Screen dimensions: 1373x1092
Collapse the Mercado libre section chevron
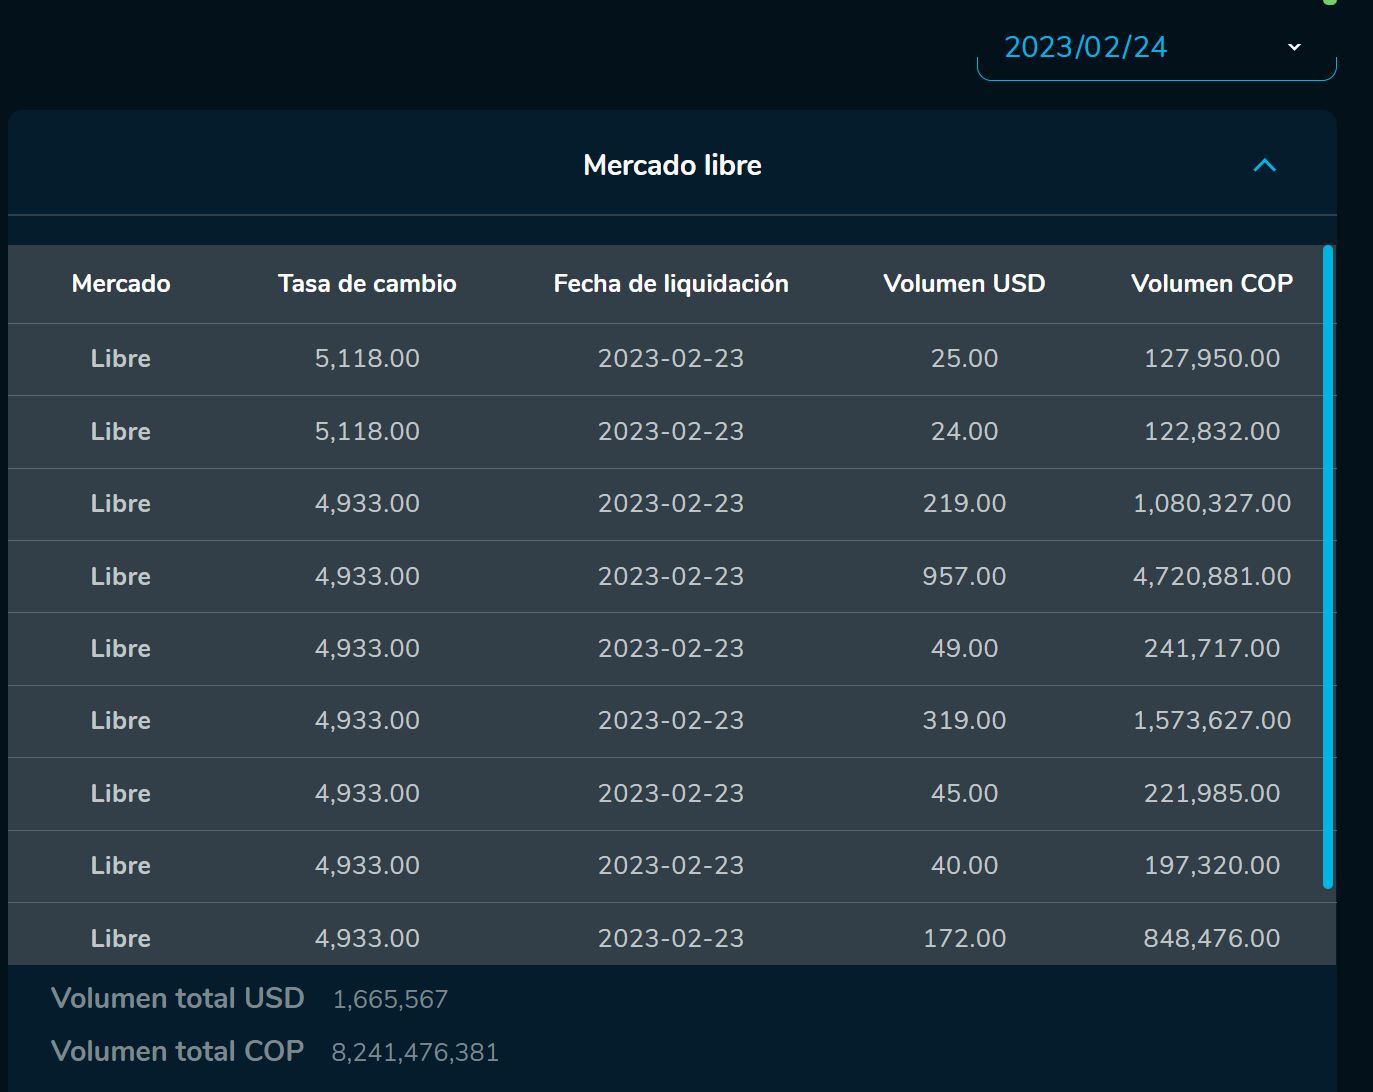click(x=1264, y=166)
